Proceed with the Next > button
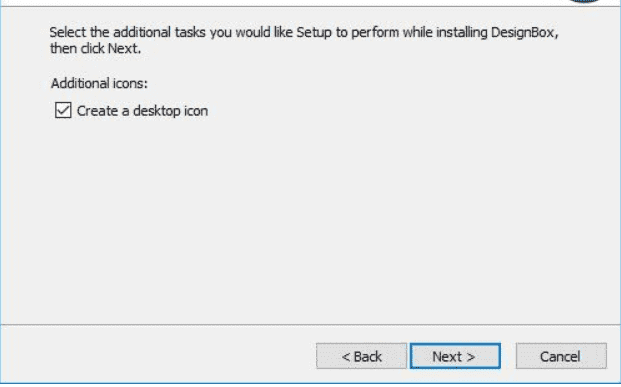The image size is (621, 387). click(455, 356)
